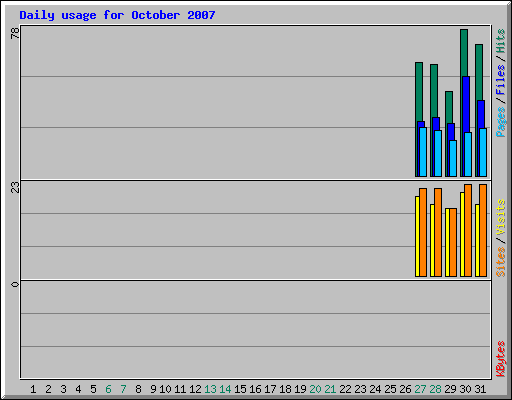Screen dimensions: 512x400
Task: Click green day "13" on the x-axis
Action: [210, 389]
